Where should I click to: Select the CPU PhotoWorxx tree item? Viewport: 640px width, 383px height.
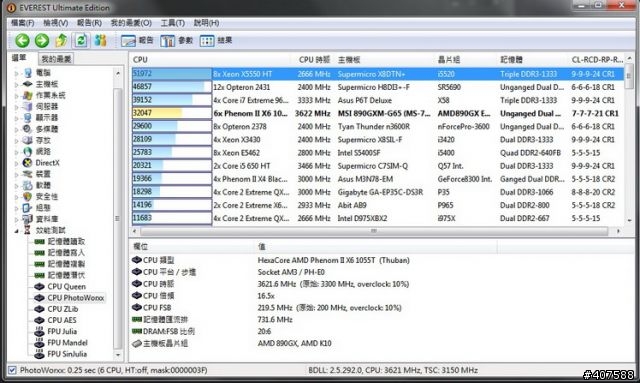click(76, 298)
